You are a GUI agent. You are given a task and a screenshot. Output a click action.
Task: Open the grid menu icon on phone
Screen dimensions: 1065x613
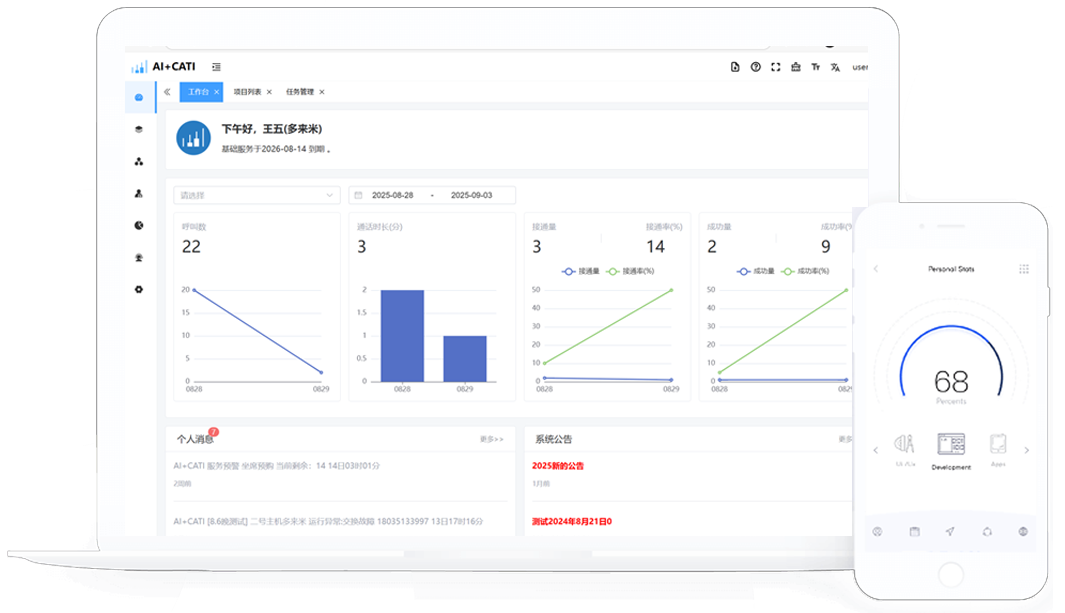[1023, 269]
